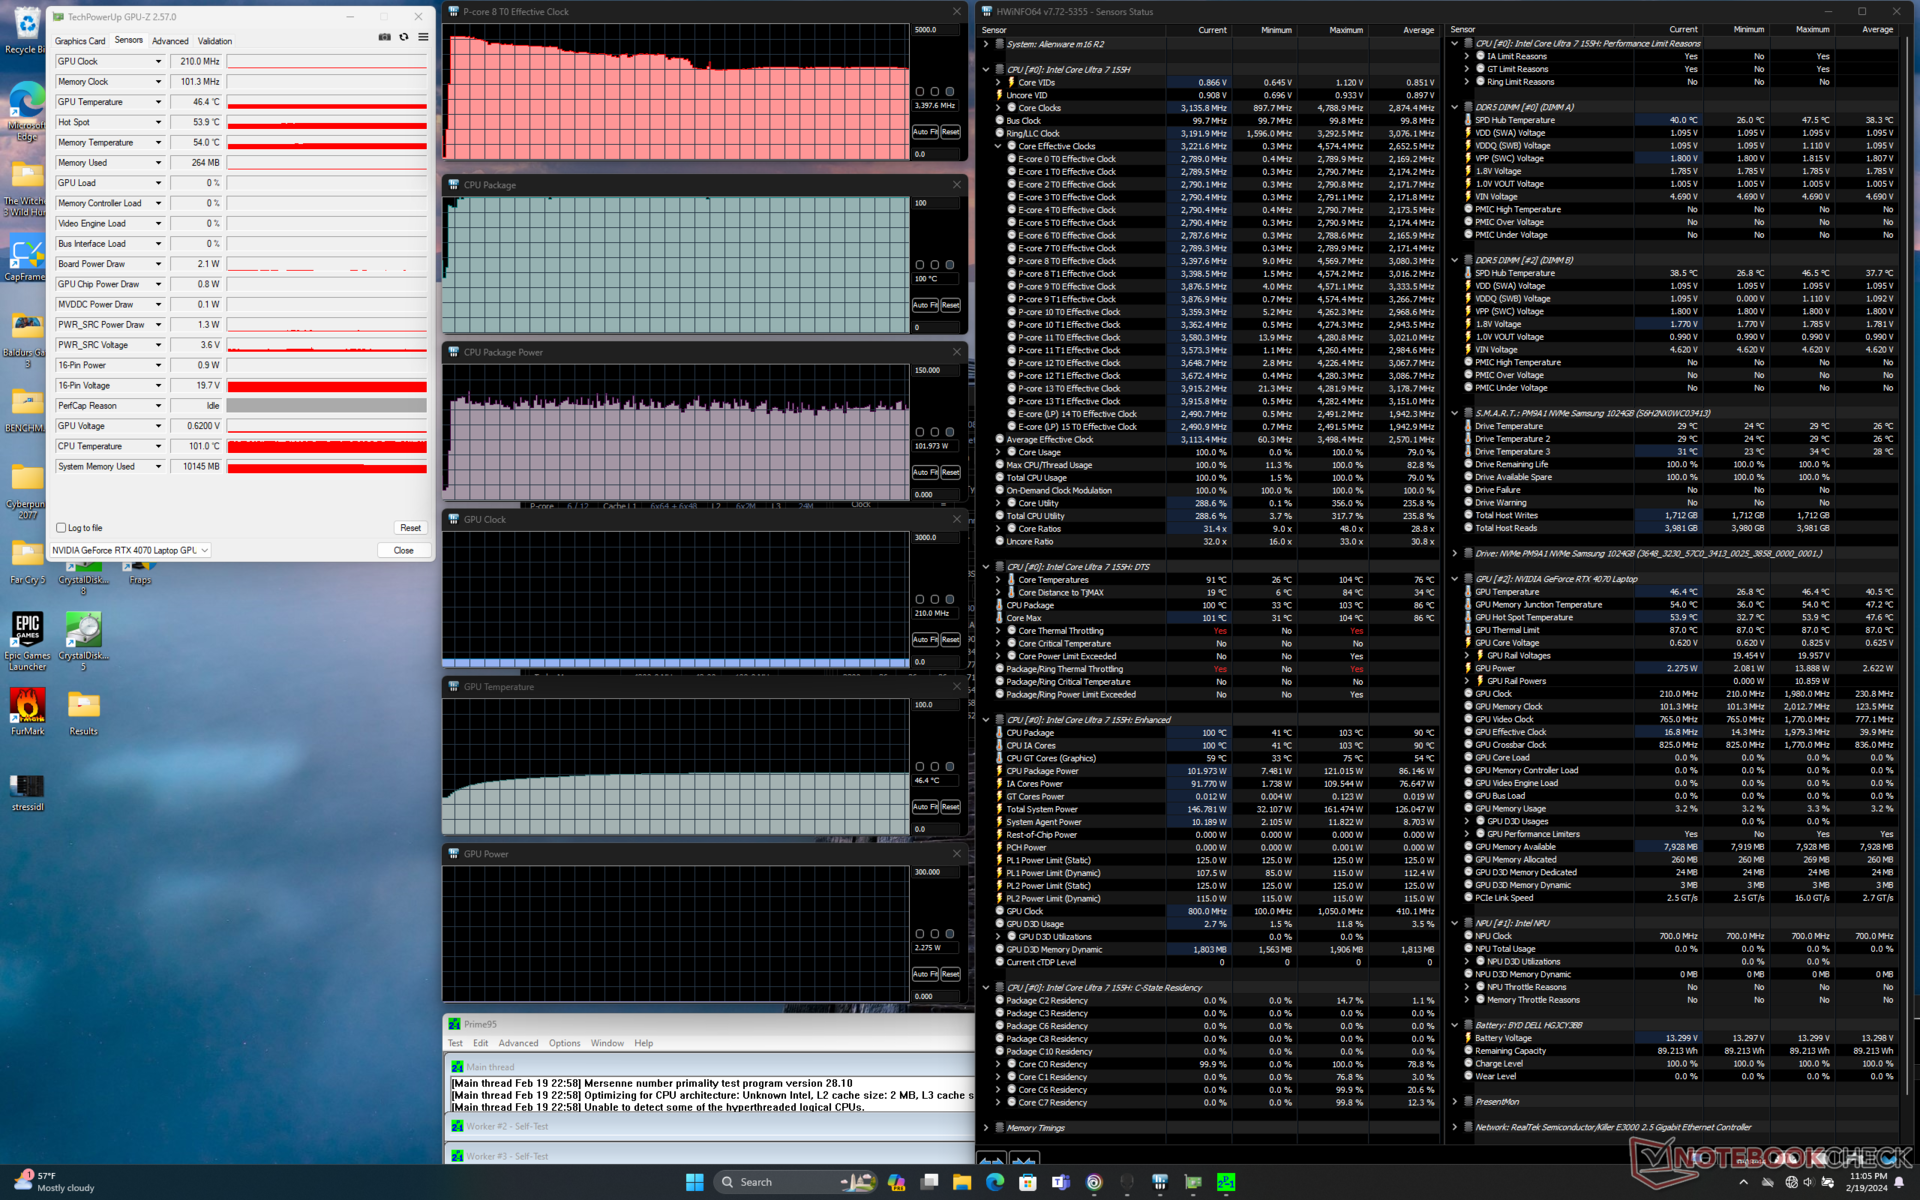Image resolution: width=1920 pixels, height=1200 pixels.
Task: Open the Results folder on the desktop
Action: pos(83,711)
